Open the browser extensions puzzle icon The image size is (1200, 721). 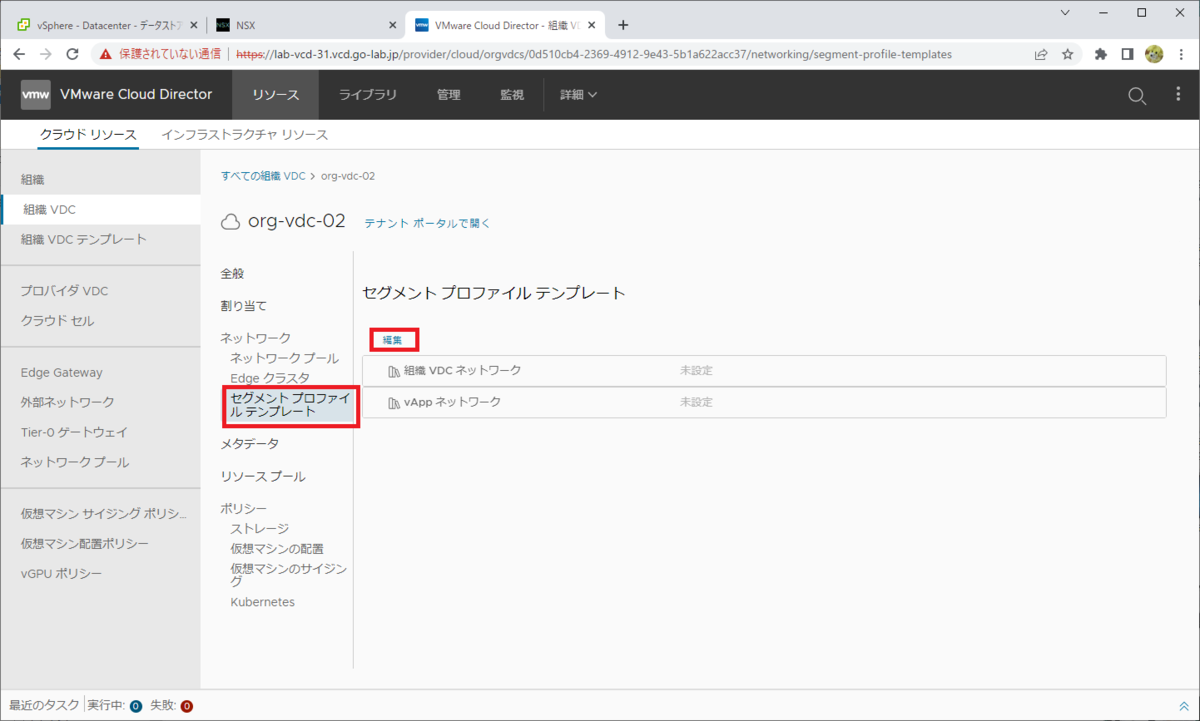(x=1101, y=54)
